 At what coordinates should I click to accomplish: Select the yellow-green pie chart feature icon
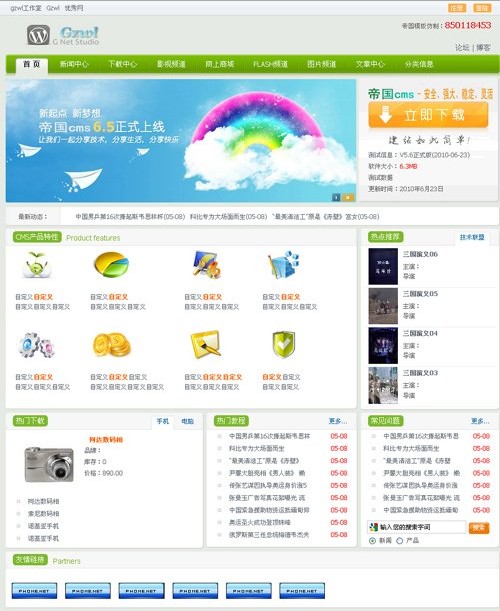click(x=111, y=264)
